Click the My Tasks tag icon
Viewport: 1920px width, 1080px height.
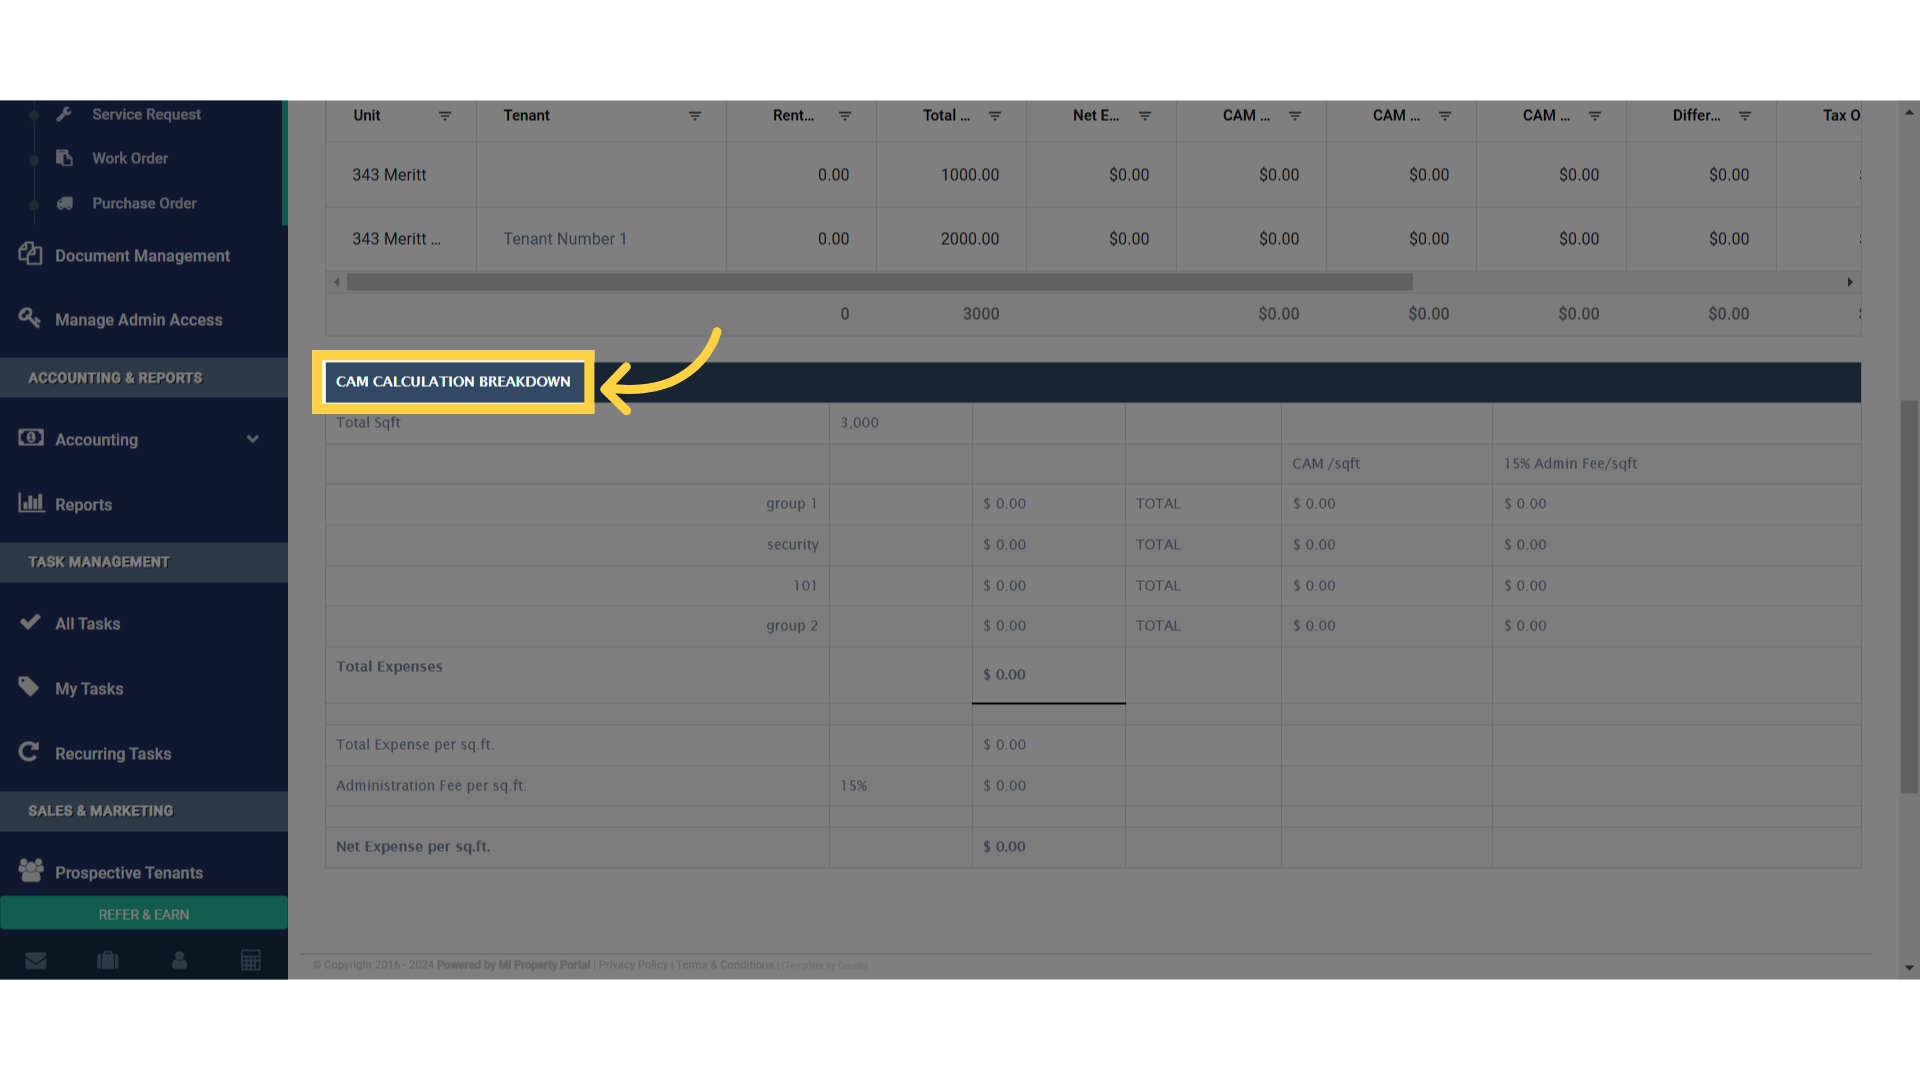(29, 687)
